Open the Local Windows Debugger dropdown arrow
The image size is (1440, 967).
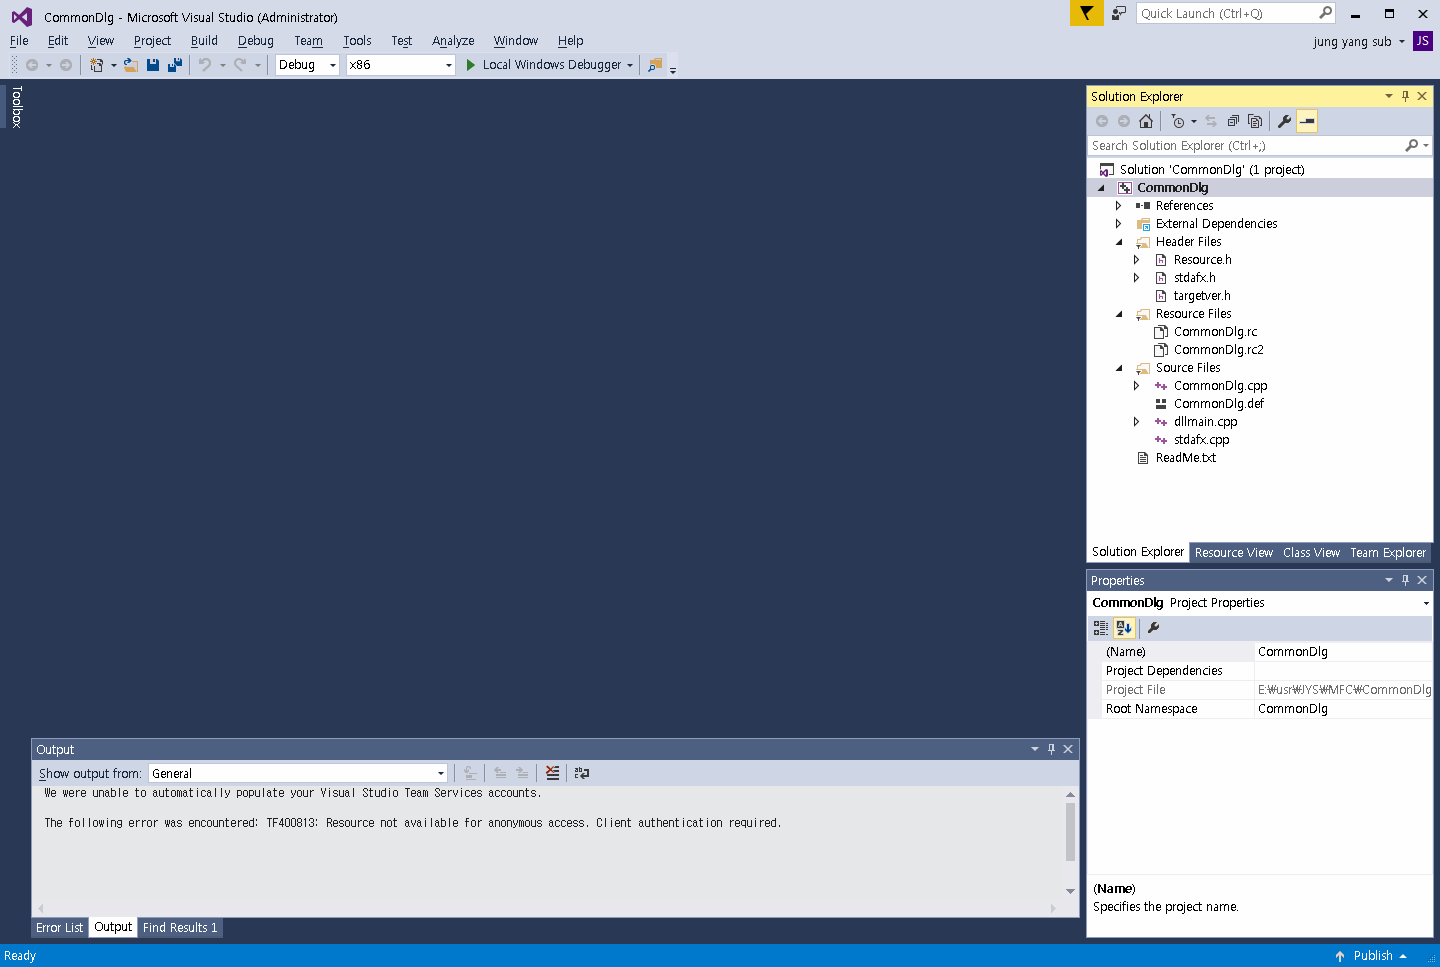[630, 65]
